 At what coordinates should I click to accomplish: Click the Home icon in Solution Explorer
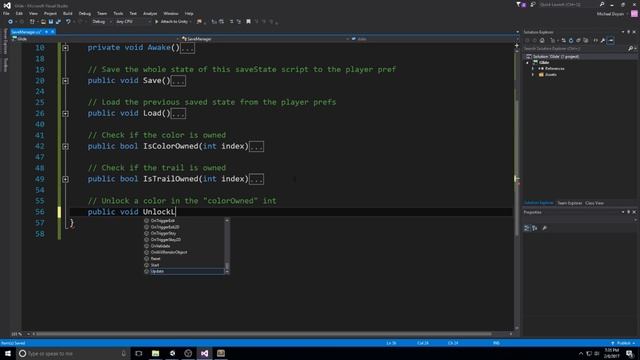(x=542, y=40)
